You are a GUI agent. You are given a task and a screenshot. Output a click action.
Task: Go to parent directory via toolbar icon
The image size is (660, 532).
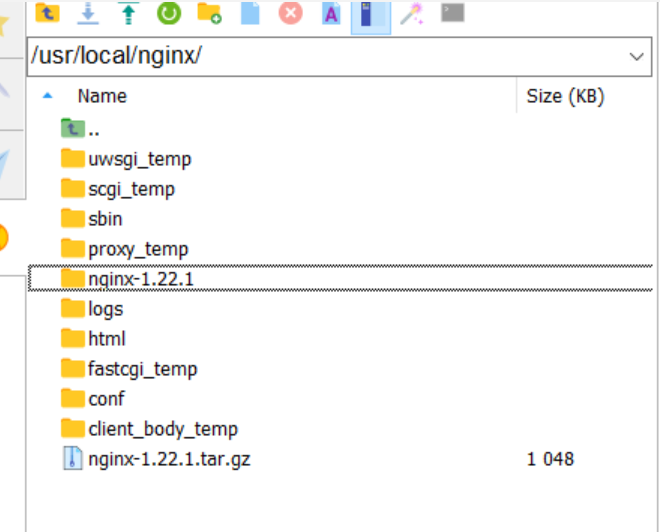click(x=46, y=12)
